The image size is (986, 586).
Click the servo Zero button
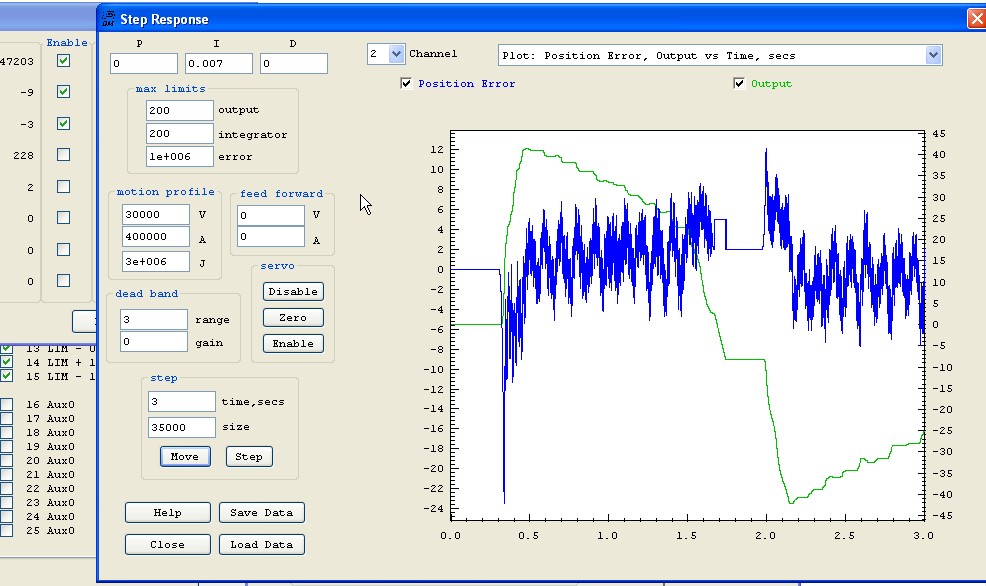click(x=293, y=318)
